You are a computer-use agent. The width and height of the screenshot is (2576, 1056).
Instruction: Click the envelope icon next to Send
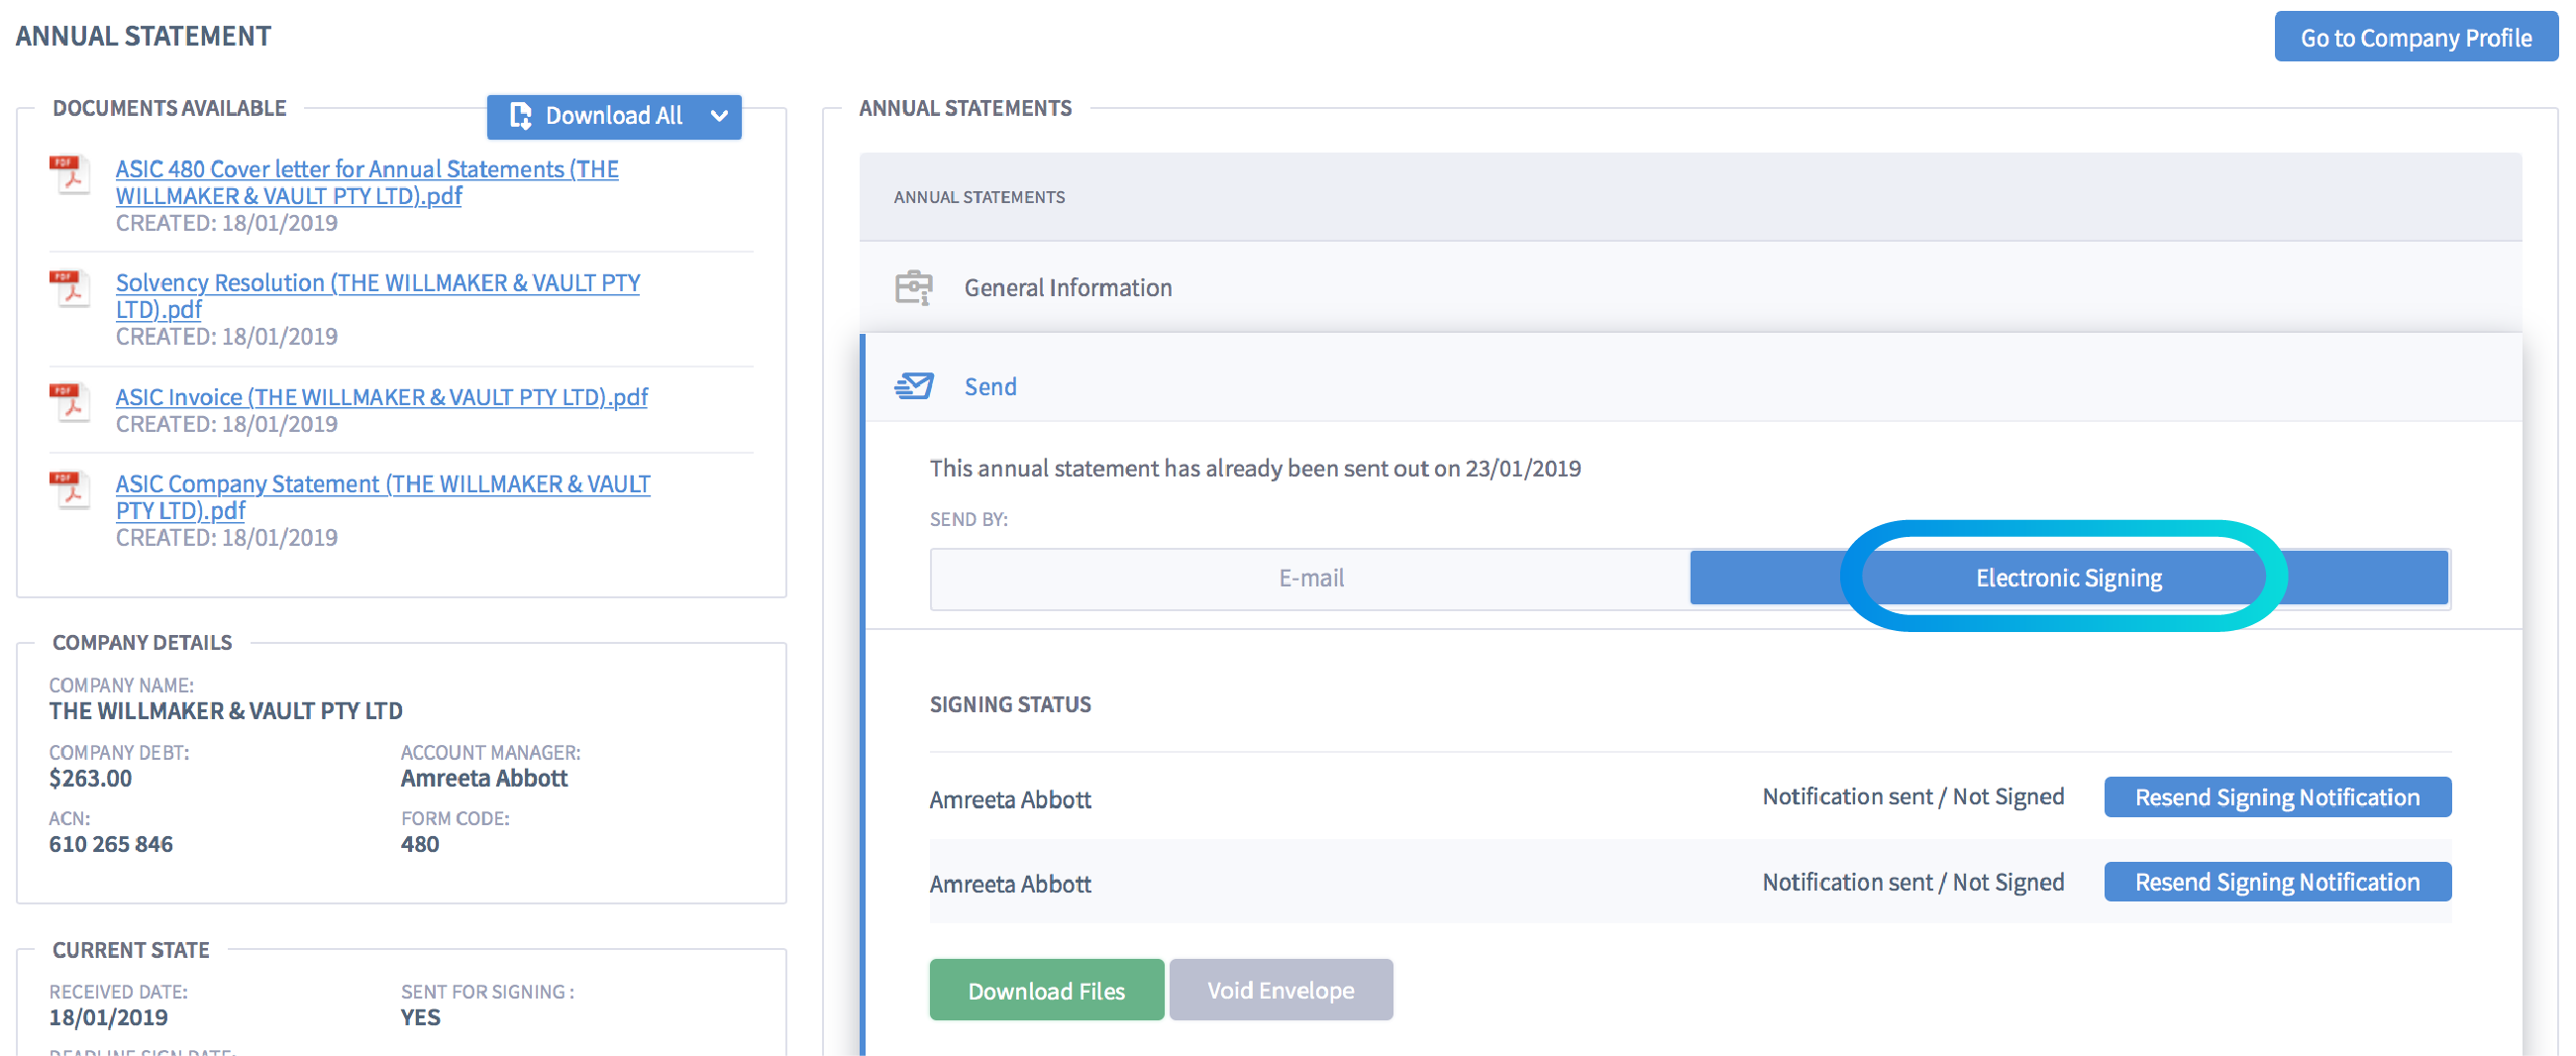[x=915, y=386]
